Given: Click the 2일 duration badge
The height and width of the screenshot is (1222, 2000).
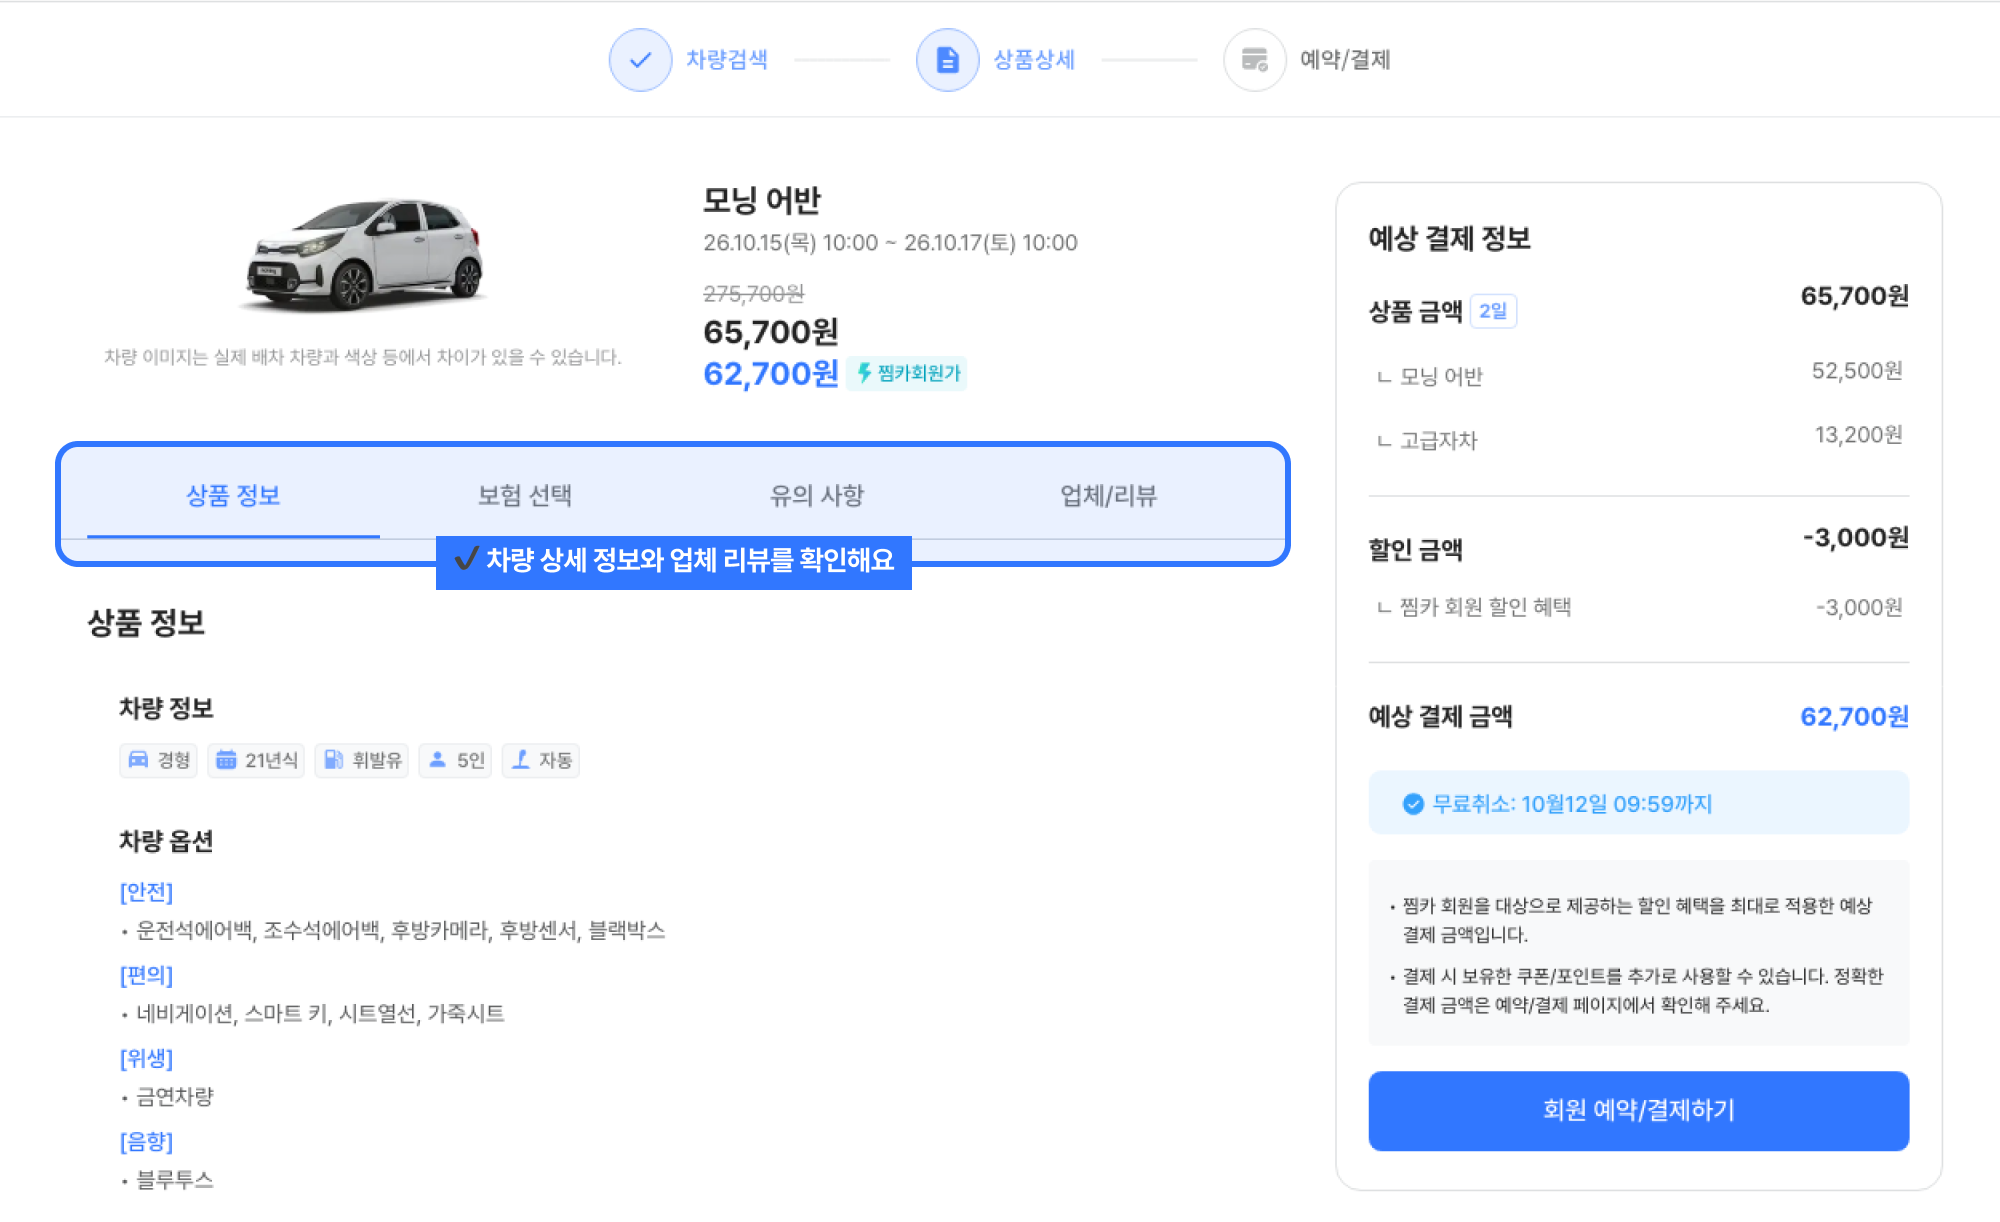Looking at the screenshot, I should [x=1493, y=311].
